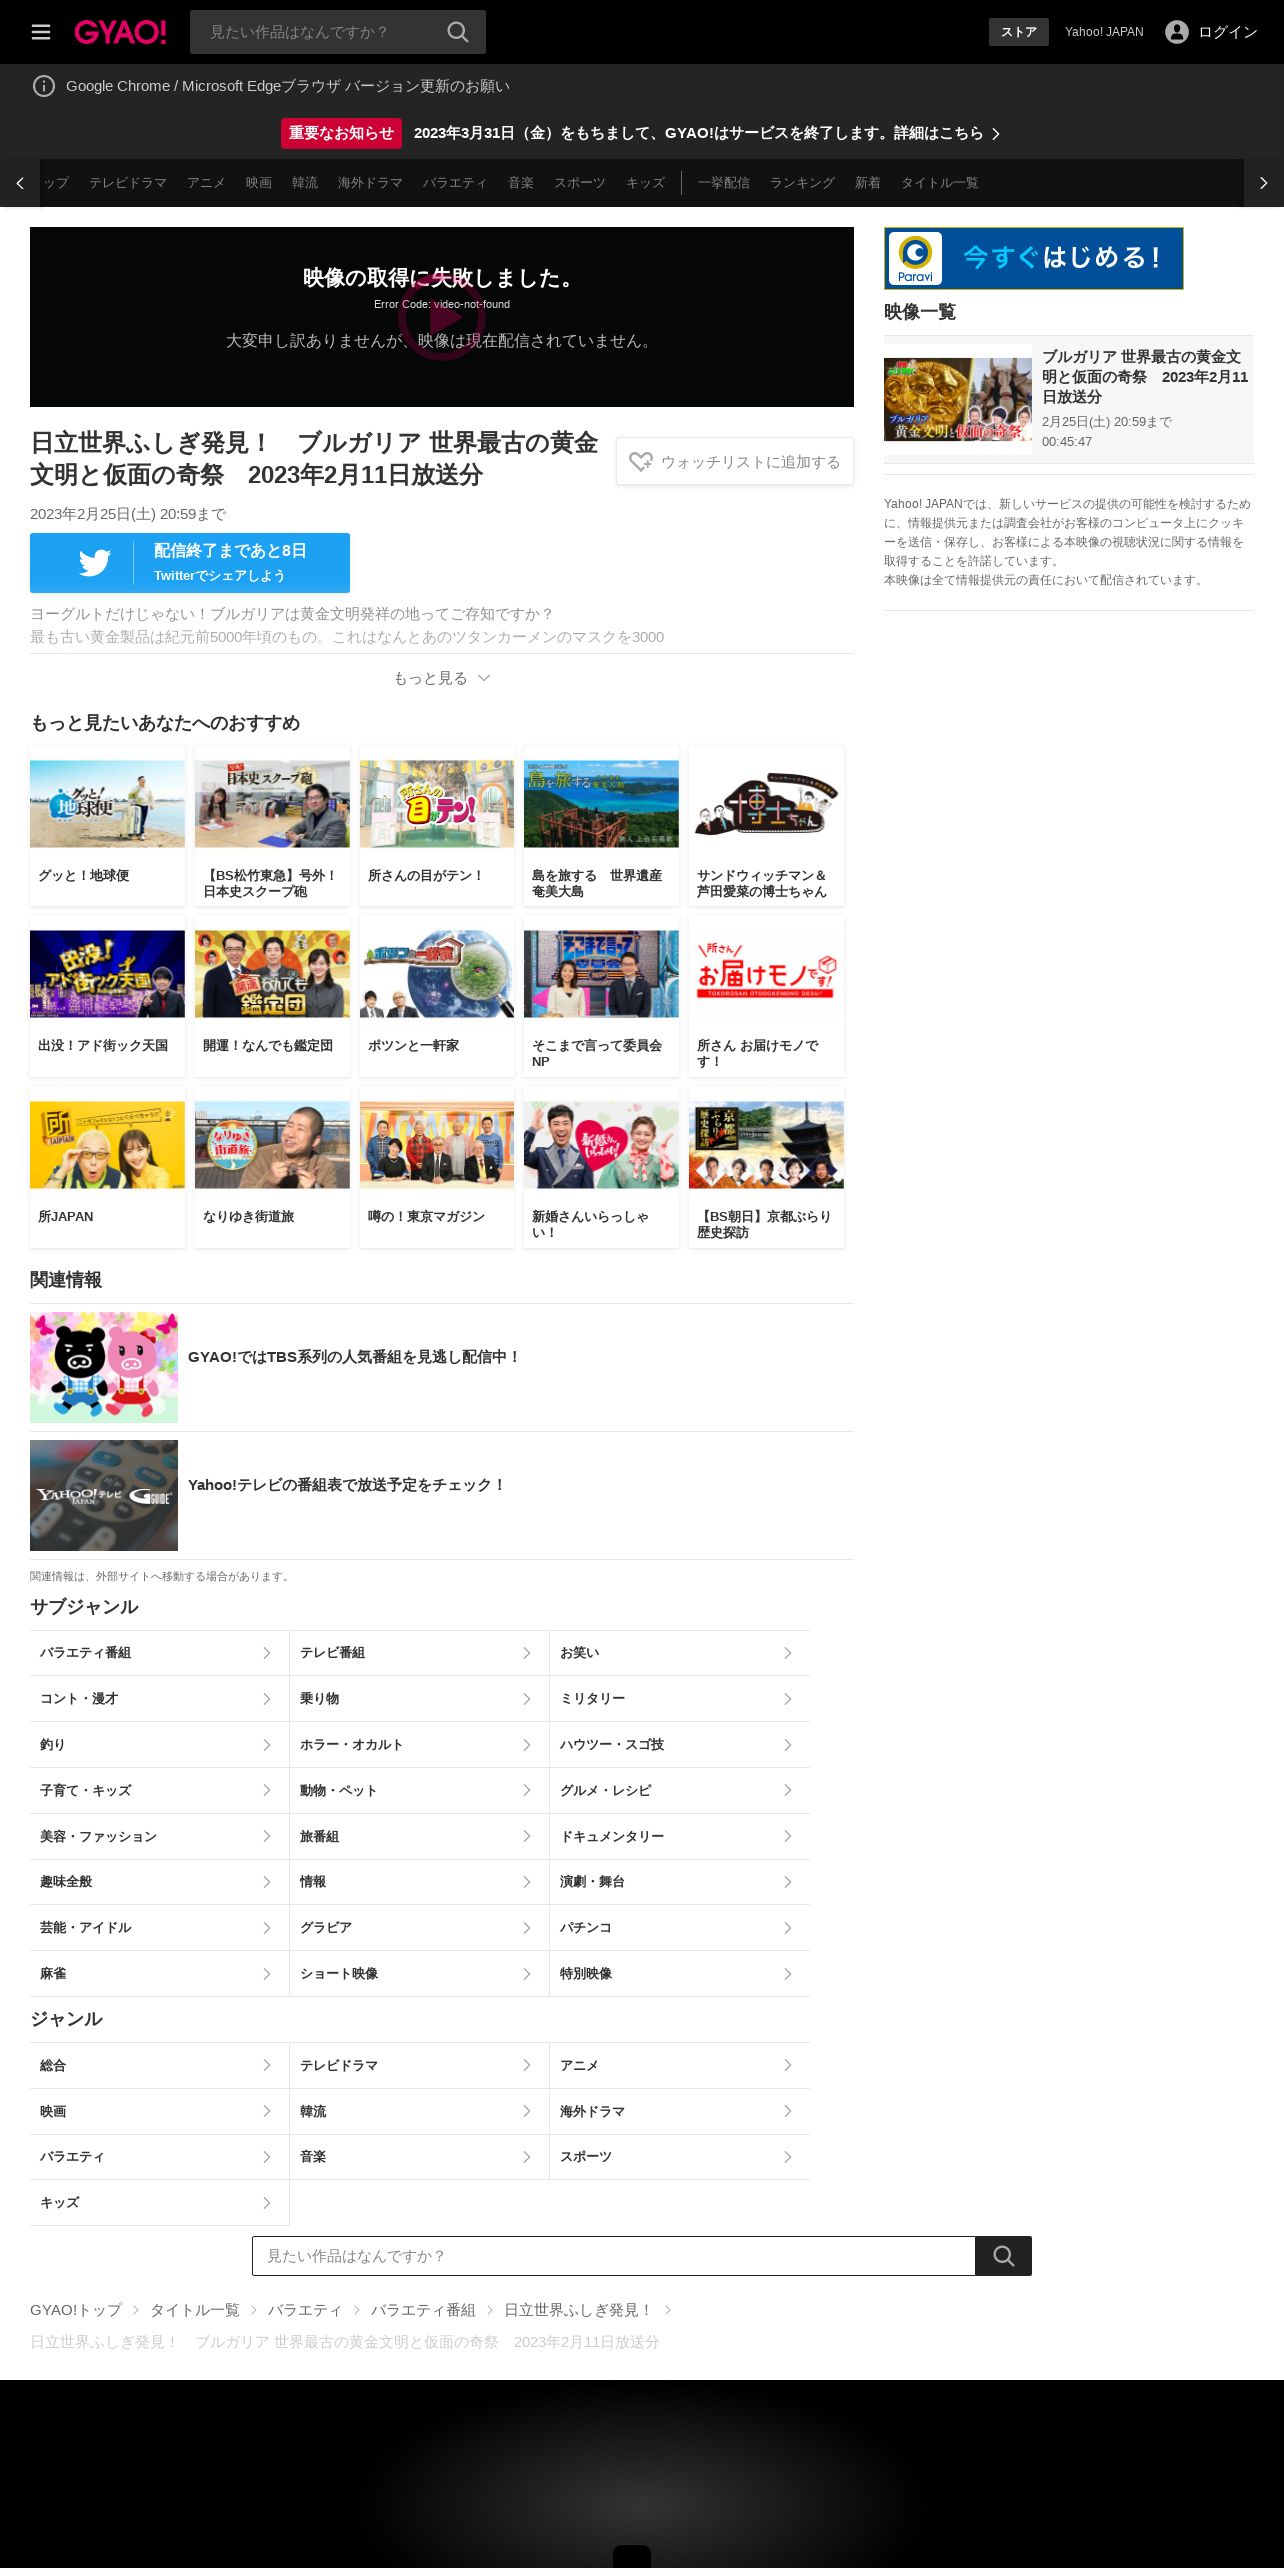
Task: Select タイトル一覧 in top navigation
Action: pos(940,183)
